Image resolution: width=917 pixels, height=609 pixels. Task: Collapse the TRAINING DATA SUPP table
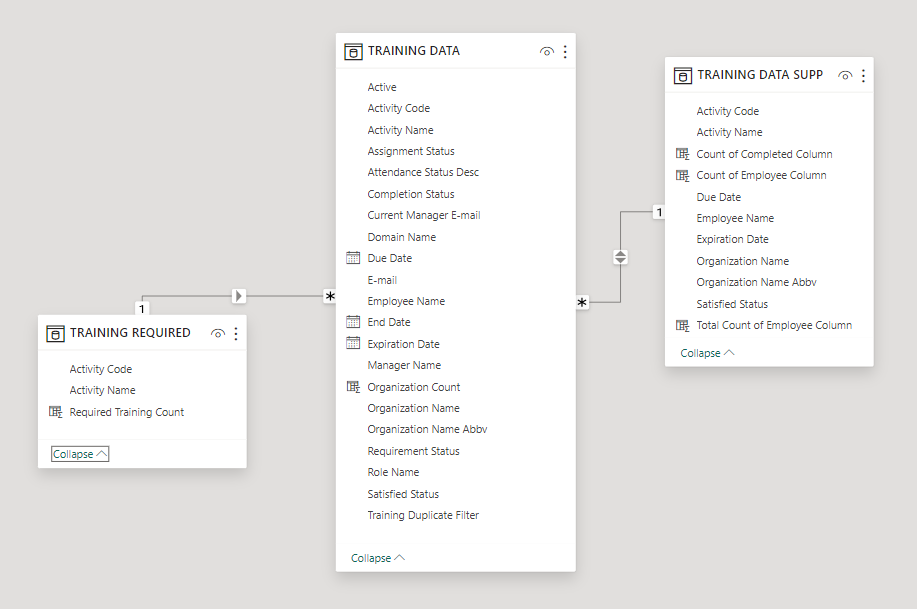tap(707, 353)
